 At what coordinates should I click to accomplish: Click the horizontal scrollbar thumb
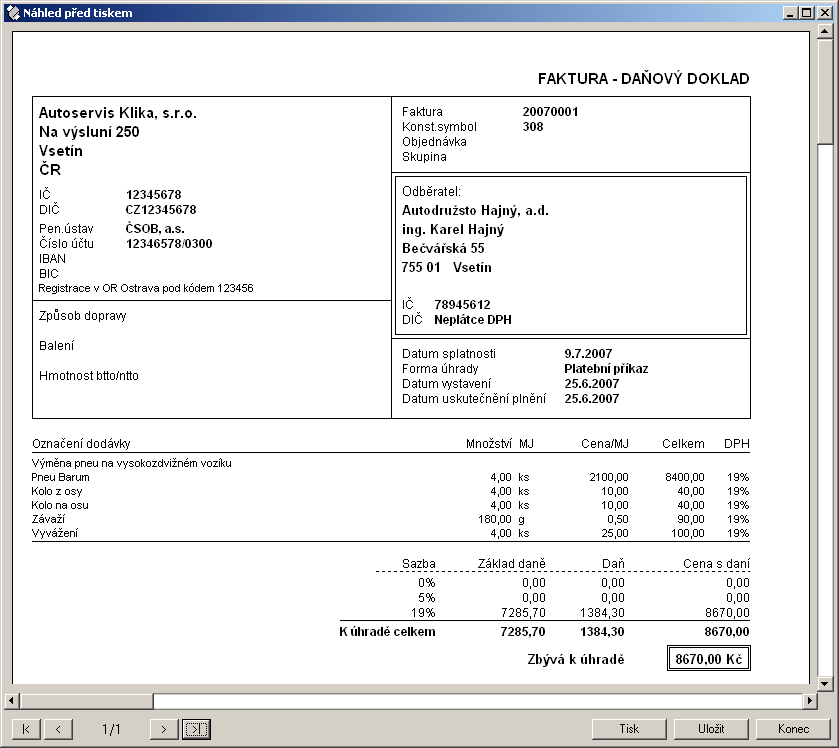pyautogui.click(x=86, y=700)
